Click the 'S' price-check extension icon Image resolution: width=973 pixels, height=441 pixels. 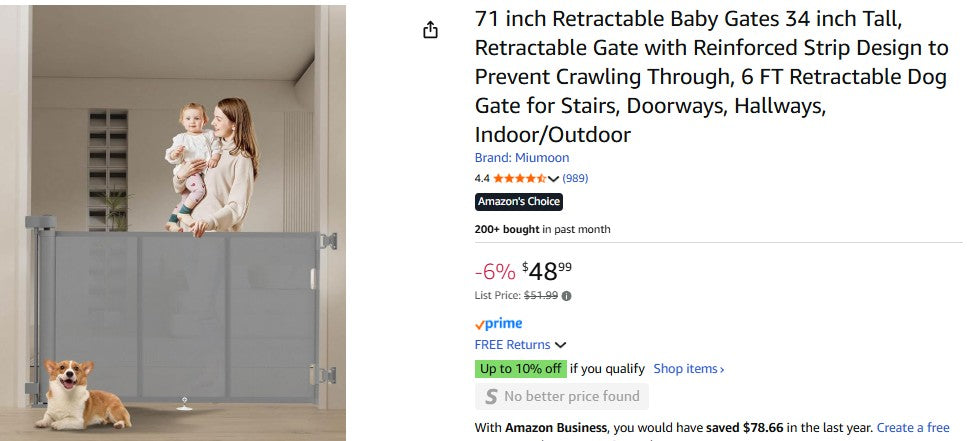491,397
